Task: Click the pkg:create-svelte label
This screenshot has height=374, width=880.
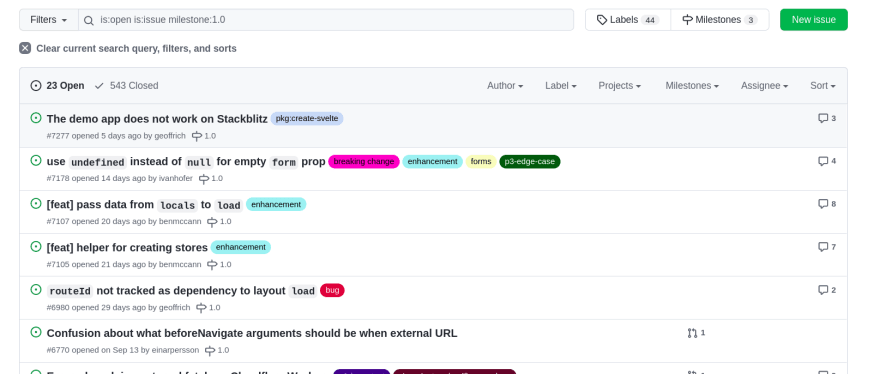Action: click(307, 118)
